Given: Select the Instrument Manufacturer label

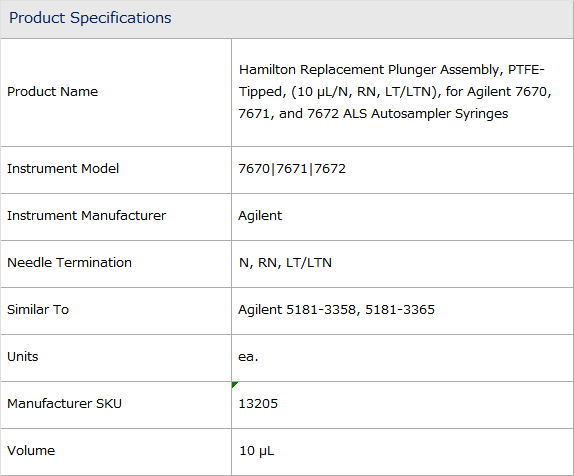Looking at the screenshot, I should [x=86, y=216].
